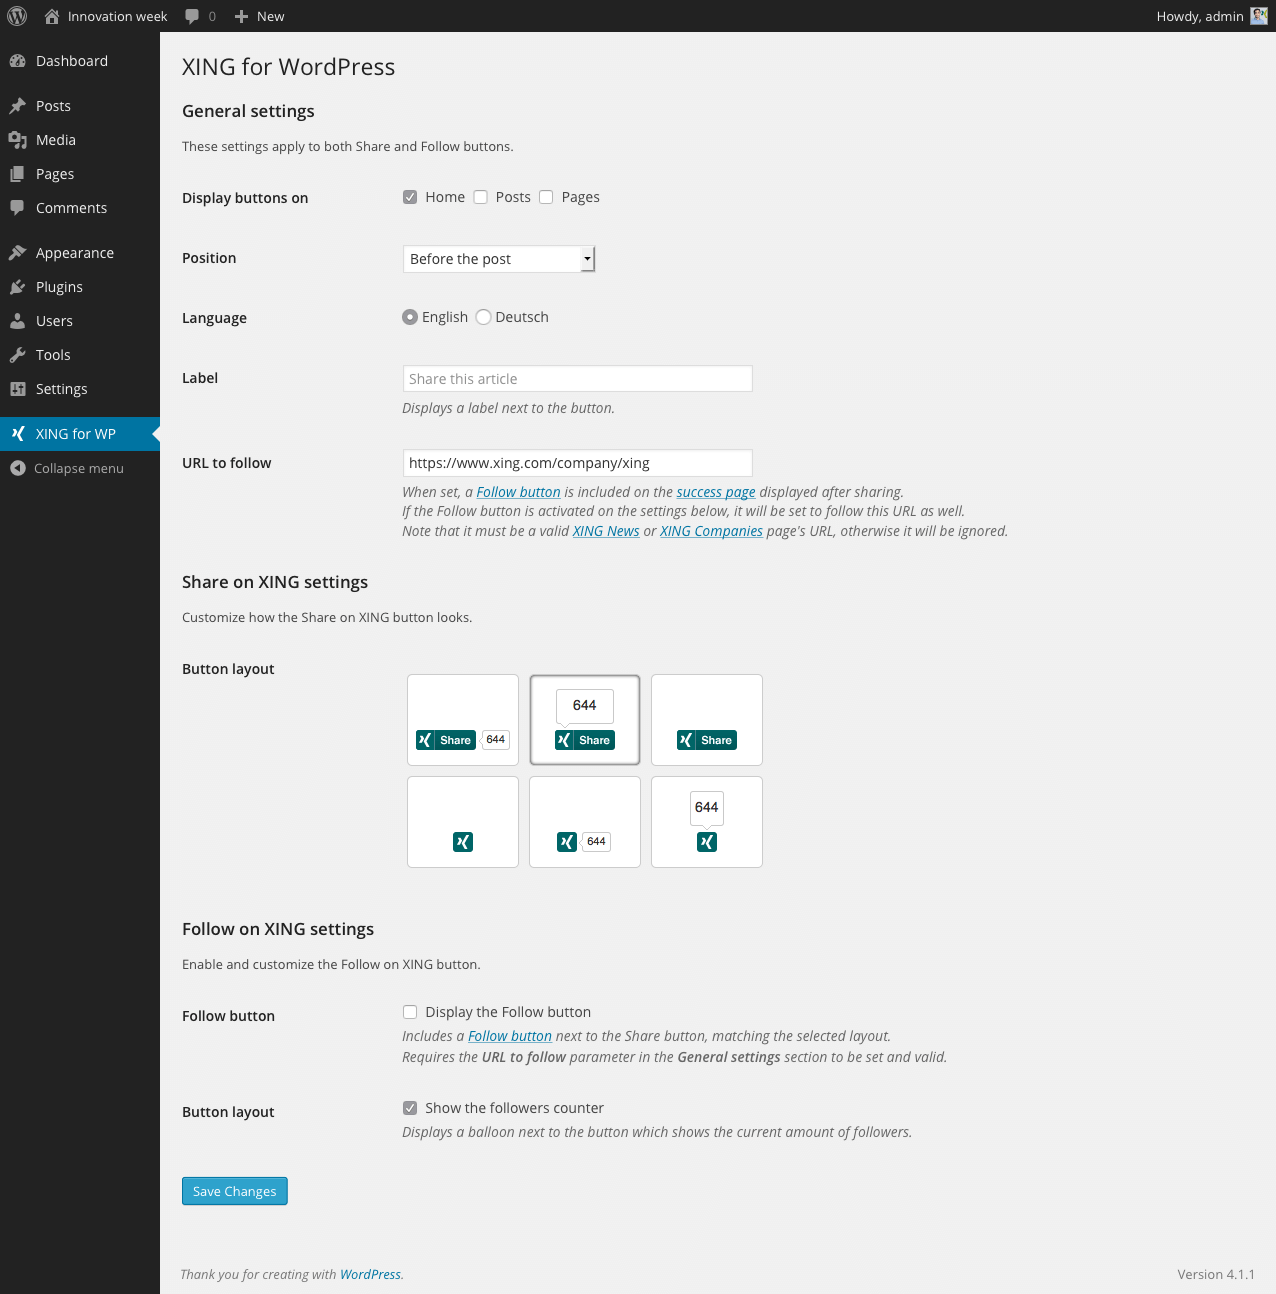
Task: Click the Pages icon in sidebar
Action: (x=17, y=174)
